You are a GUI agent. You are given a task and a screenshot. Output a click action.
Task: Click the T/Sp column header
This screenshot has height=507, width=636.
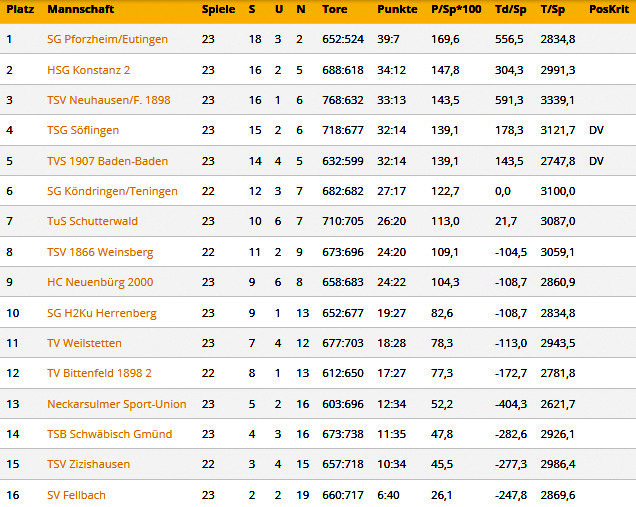tap(552, 9)
